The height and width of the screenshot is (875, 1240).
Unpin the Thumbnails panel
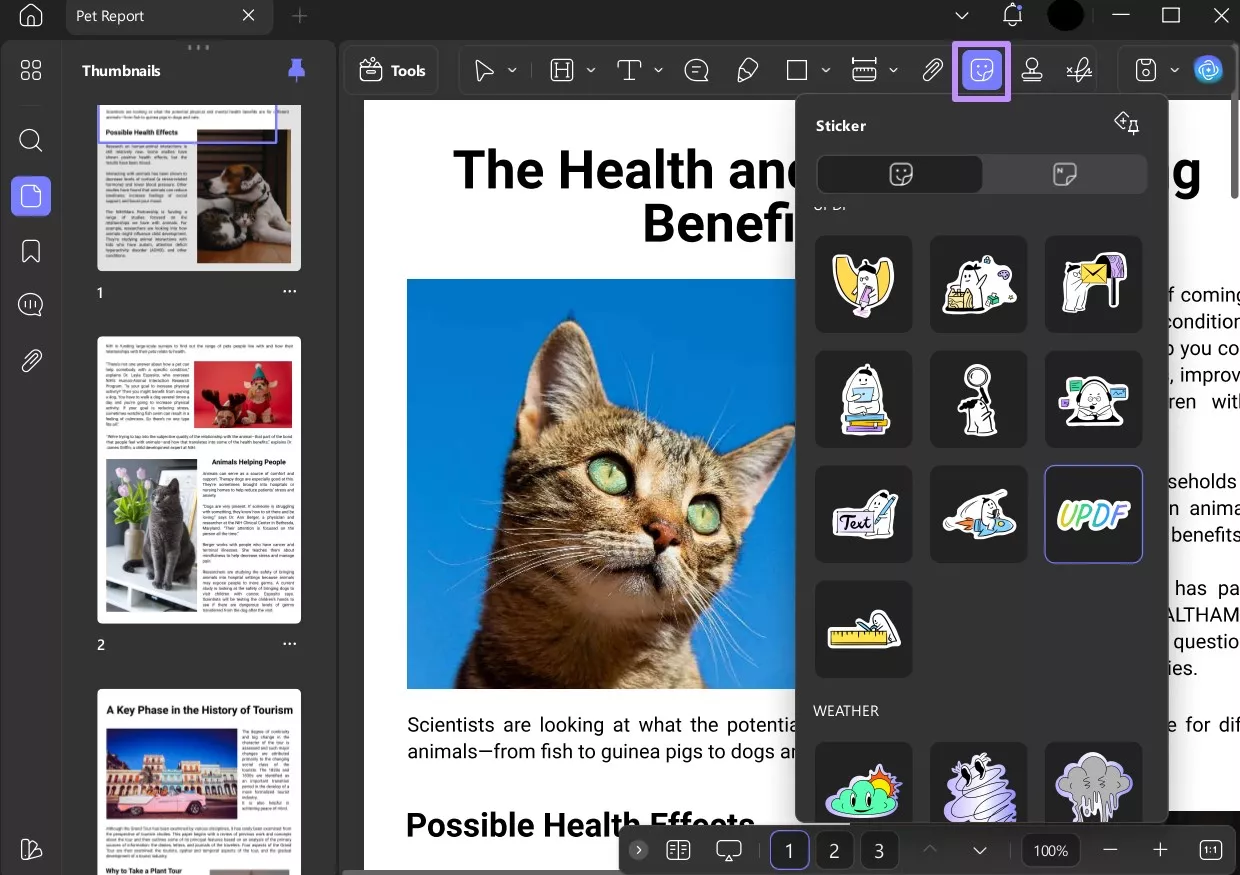(x=296, y=67)
